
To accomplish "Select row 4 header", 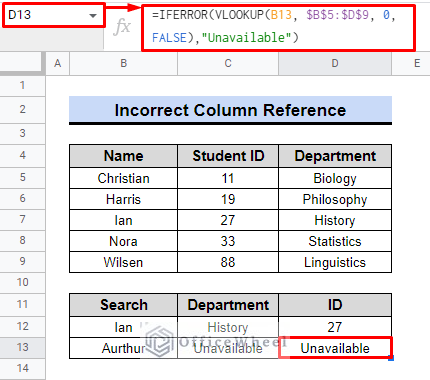I will point(22,156).
